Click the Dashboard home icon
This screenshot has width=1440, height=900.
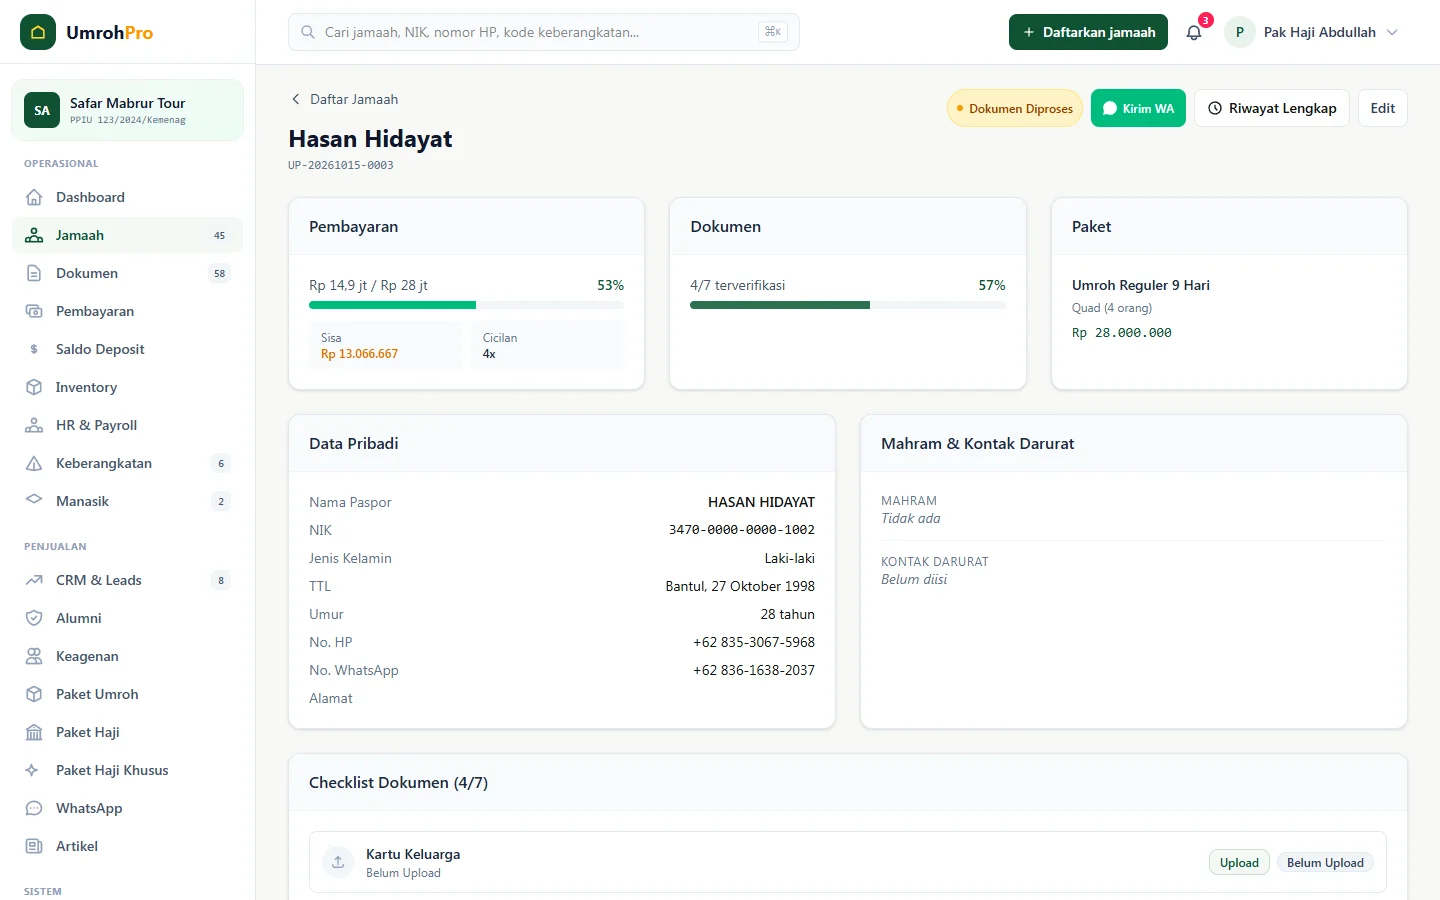coord(34,197)
